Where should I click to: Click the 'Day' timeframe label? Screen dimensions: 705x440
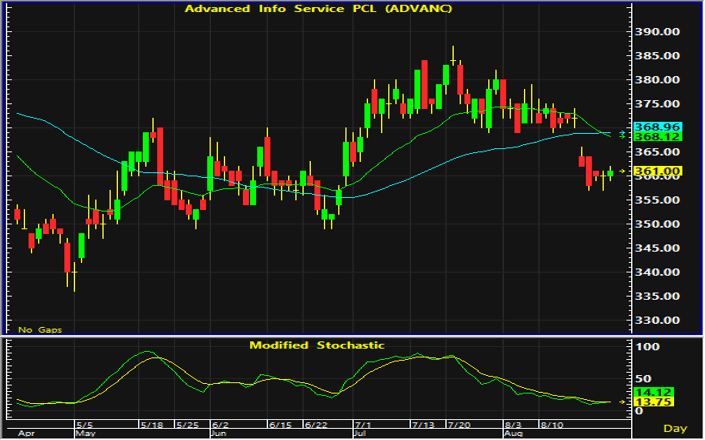pos(675,429)
